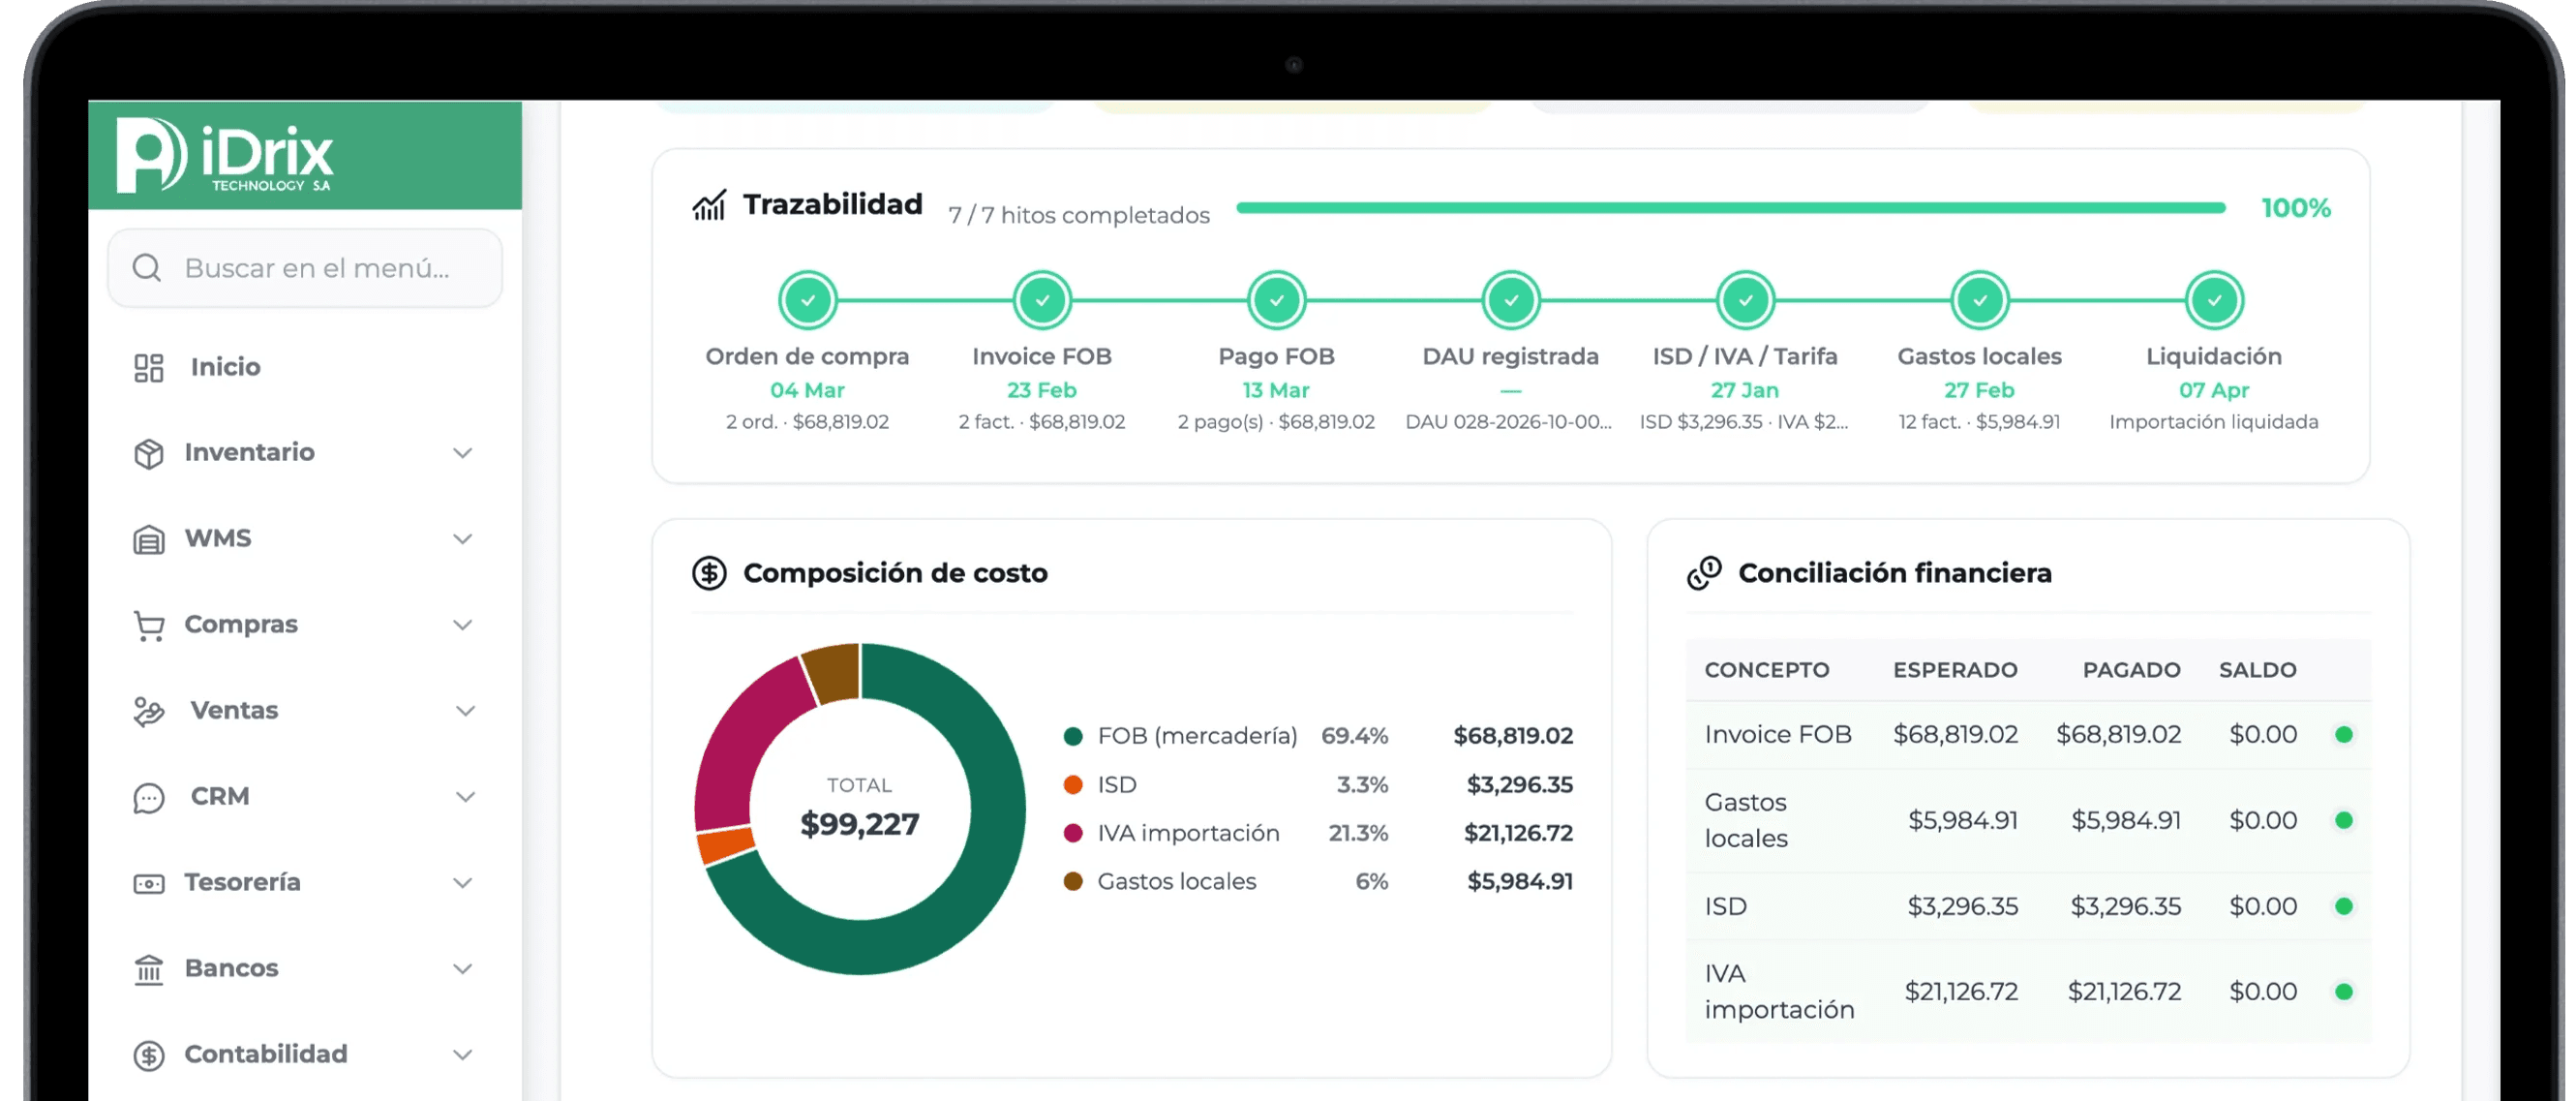Click '$21,126.72' in the cost legend
Screen dimensions: 2576x1101
[x=1518, y=833]
